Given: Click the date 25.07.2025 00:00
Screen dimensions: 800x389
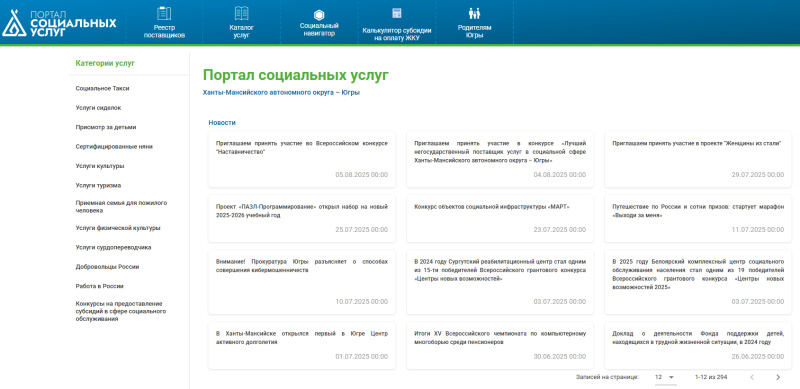Looking at the screenshot, I should pos(361,230).
